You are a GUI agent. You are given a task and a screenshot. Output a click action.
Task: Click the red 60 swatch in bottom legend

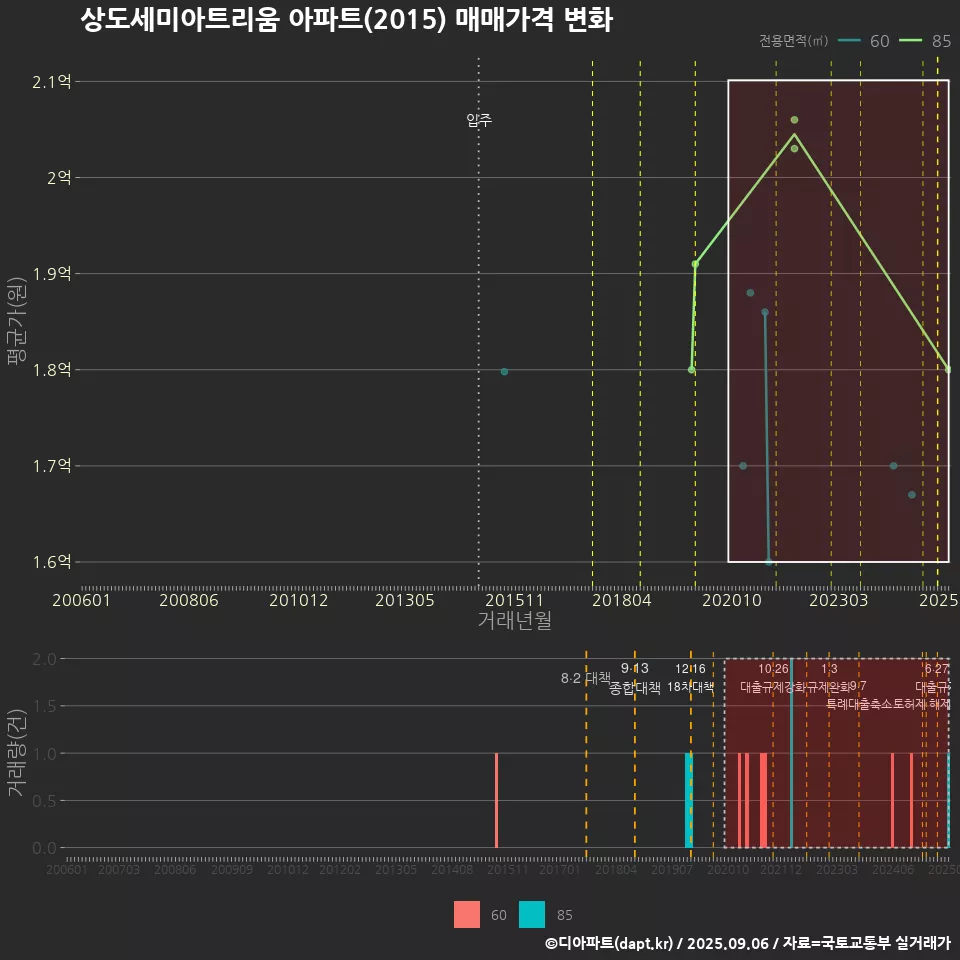pyautogui.click(x=467, y=915)
